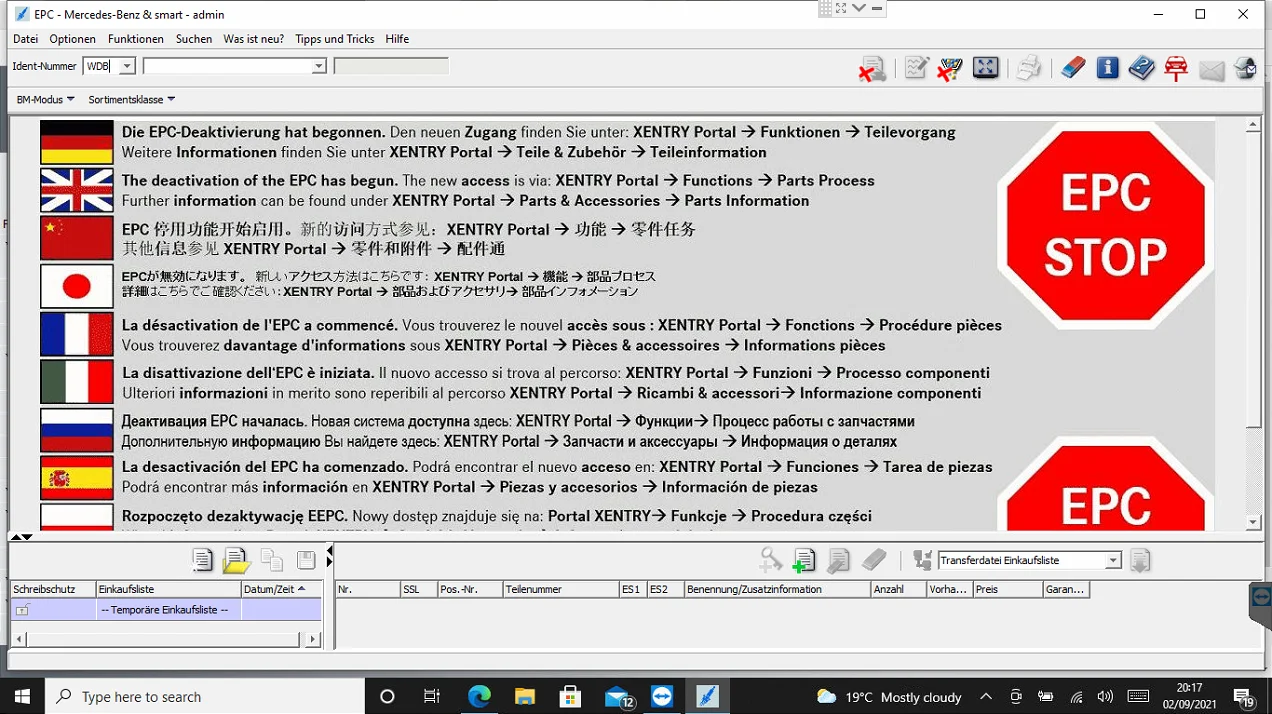The image size is (1272, 714).
Task: Open the blue info icon
Action: (x=1107, y=68)
